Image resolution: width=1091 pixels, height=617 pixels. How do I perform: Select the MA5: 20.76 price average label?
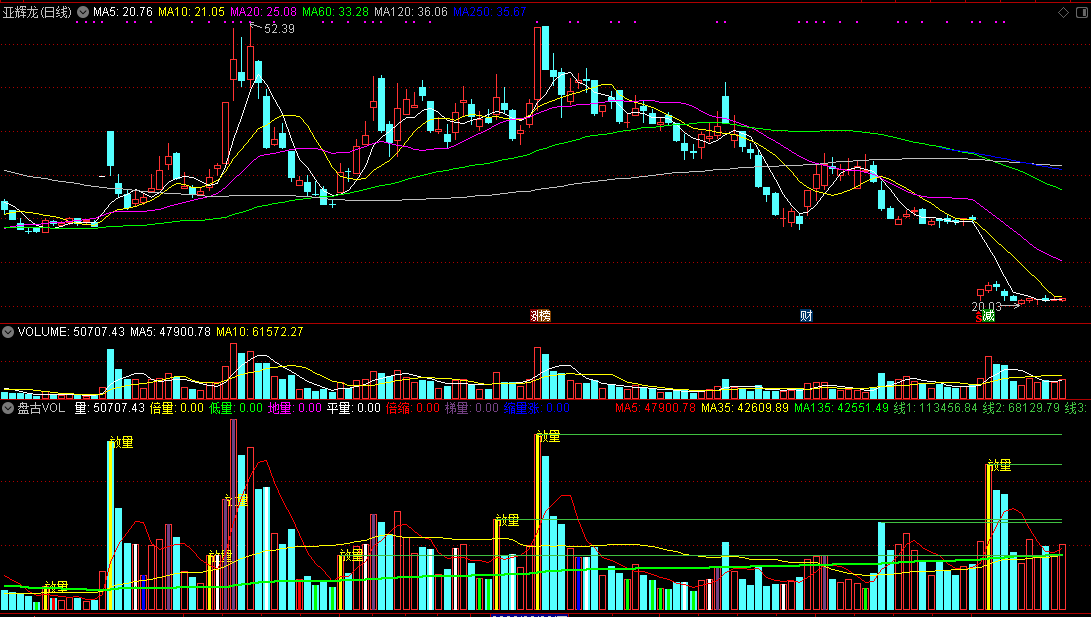pos(123,12)
